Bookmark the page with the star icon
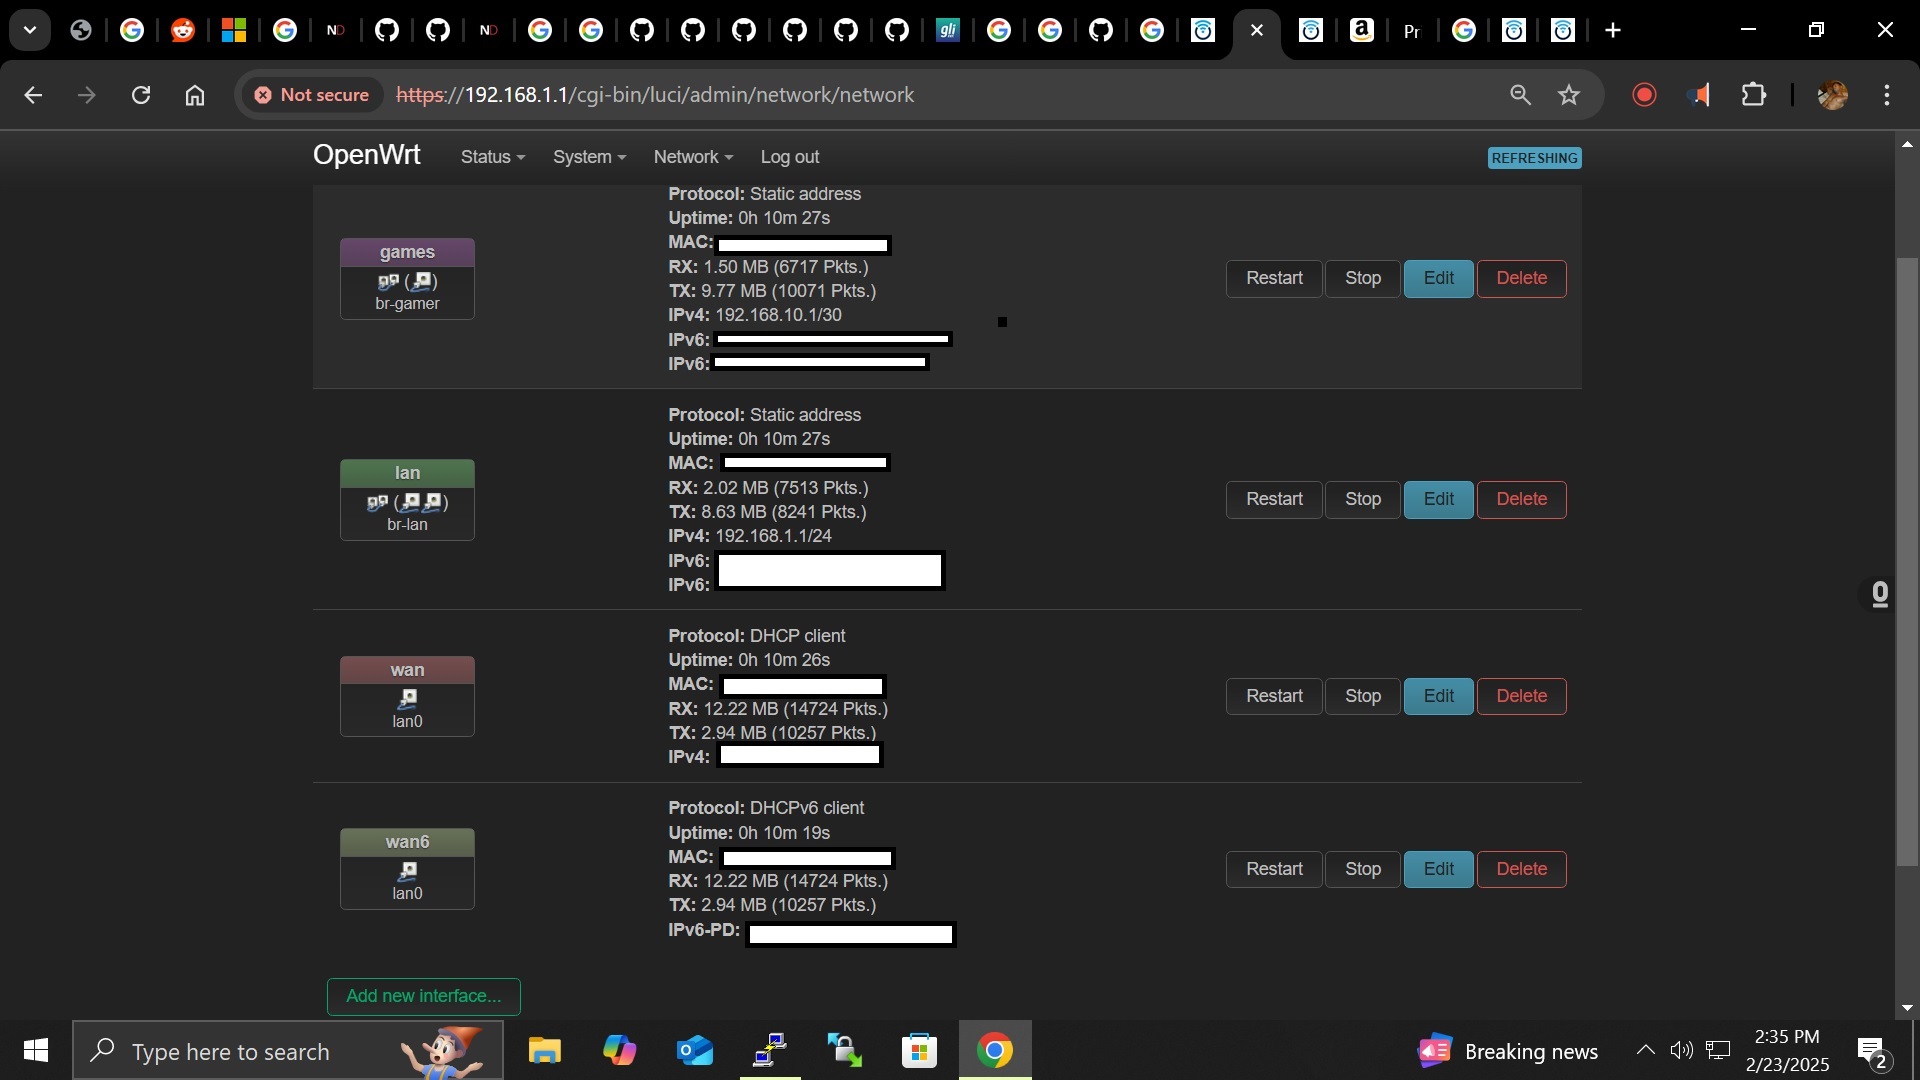 (1570, 95)
